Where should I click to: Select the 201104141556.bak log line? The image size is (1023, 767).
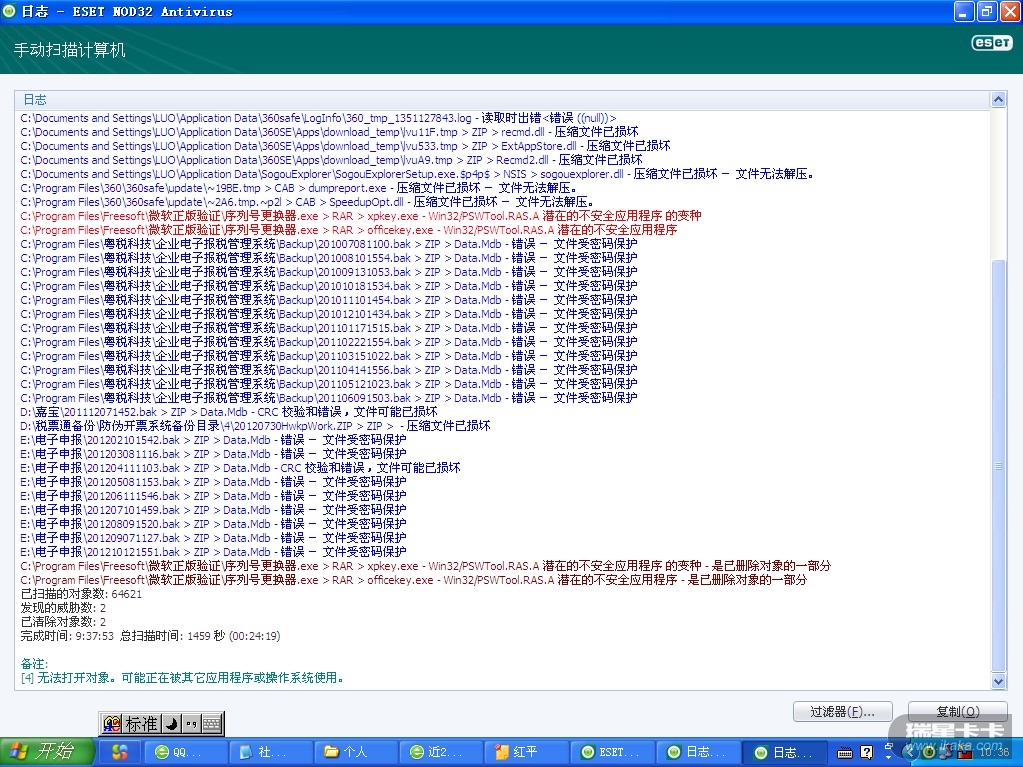point(328,370)
